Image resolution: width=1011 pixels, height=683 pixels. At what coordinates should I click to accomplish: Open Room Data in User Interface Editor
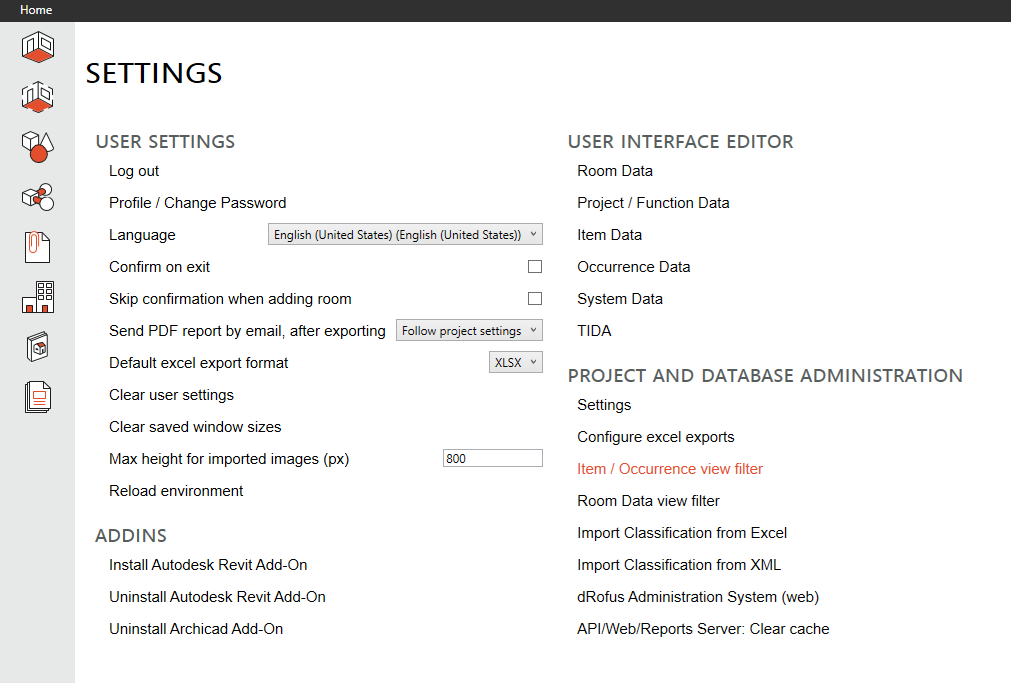[x=615, y=171]
